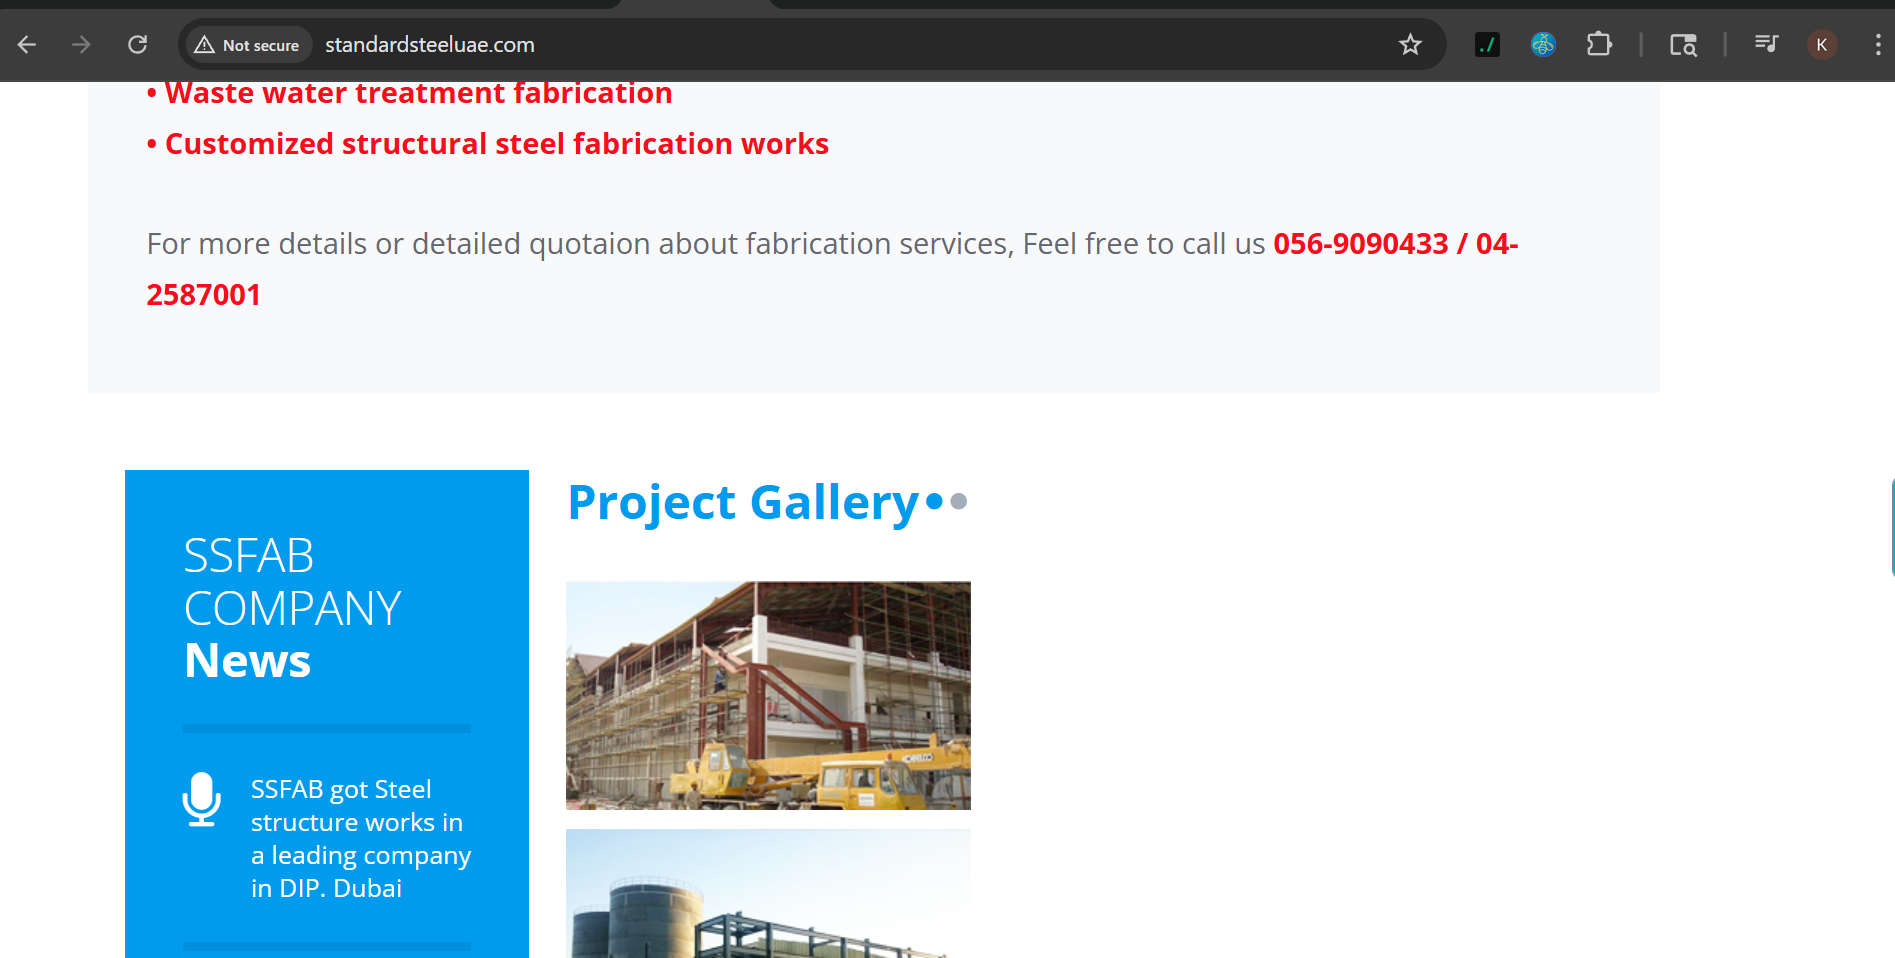Click the search-tabs icon in the toolbar
1895x958 pixels.
tap(1684, 44)
